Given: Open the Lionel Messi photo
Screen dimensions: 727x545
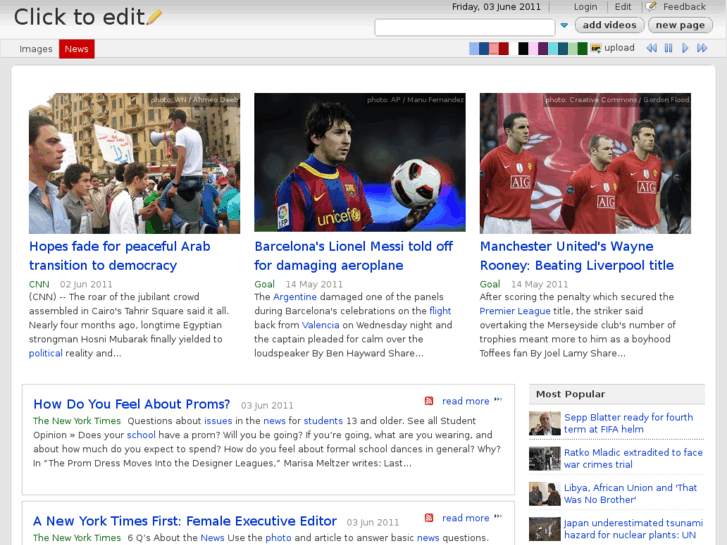Looking at the screenshot, I should 360,162.
